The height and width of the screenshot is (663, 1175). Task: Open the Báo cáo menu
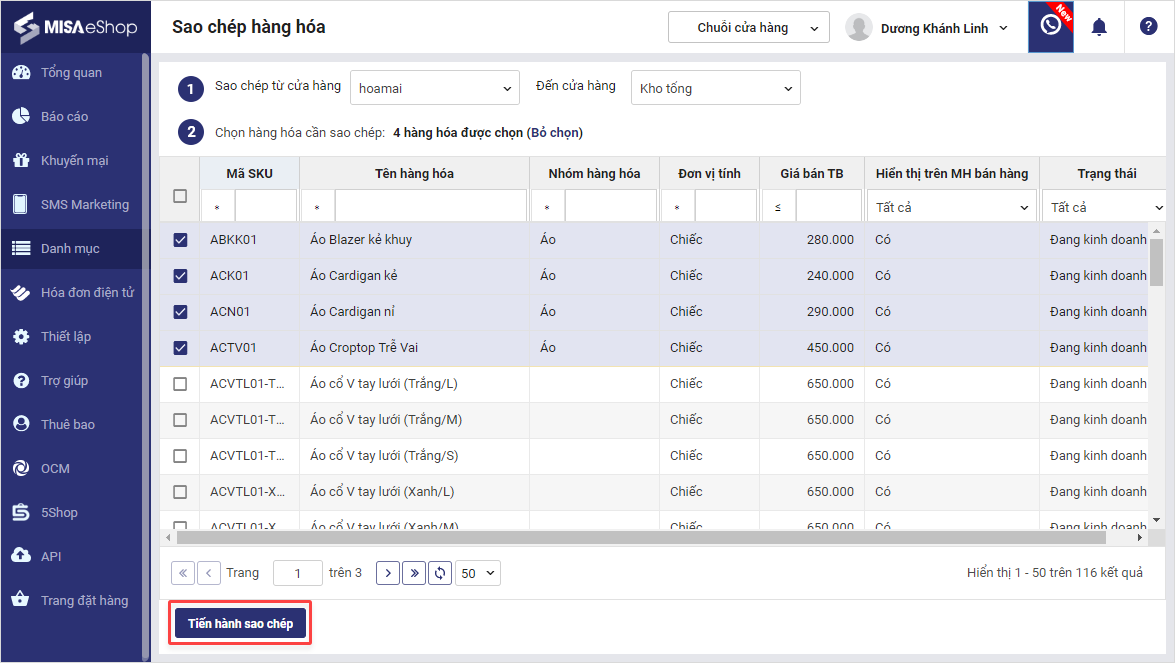tap(71, 116)
